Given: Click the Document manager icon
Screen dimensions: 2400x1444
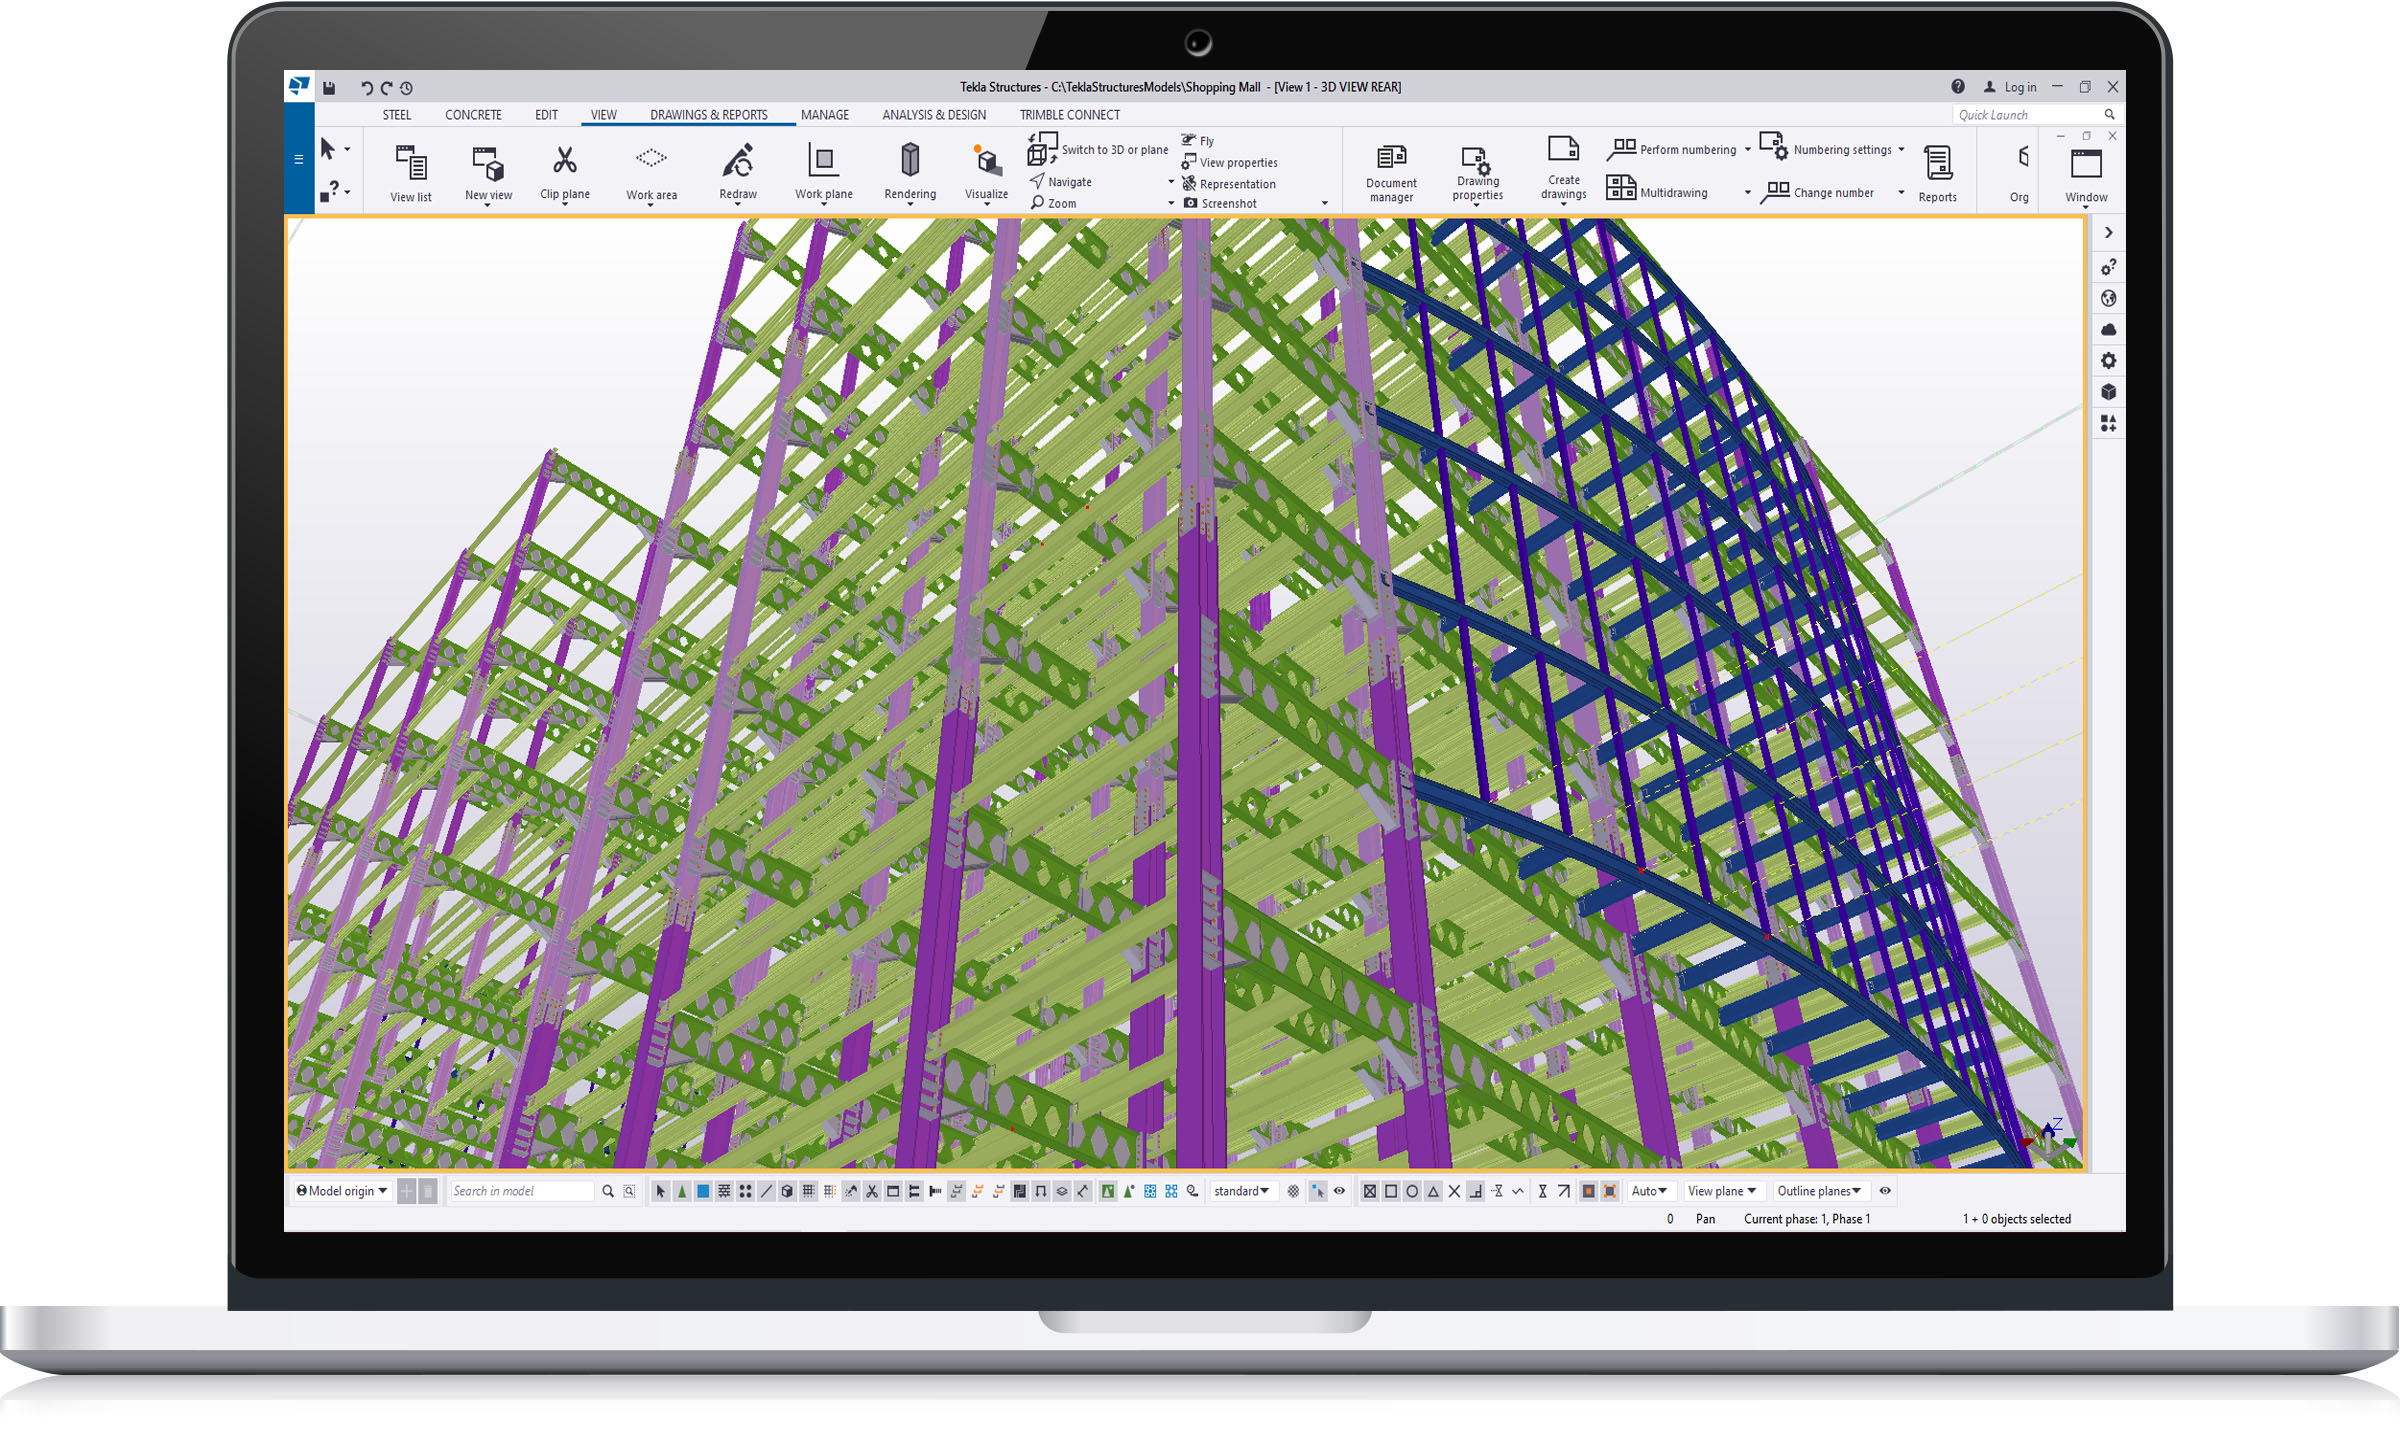Looking at the screenshot, I should coord(1390,158).
